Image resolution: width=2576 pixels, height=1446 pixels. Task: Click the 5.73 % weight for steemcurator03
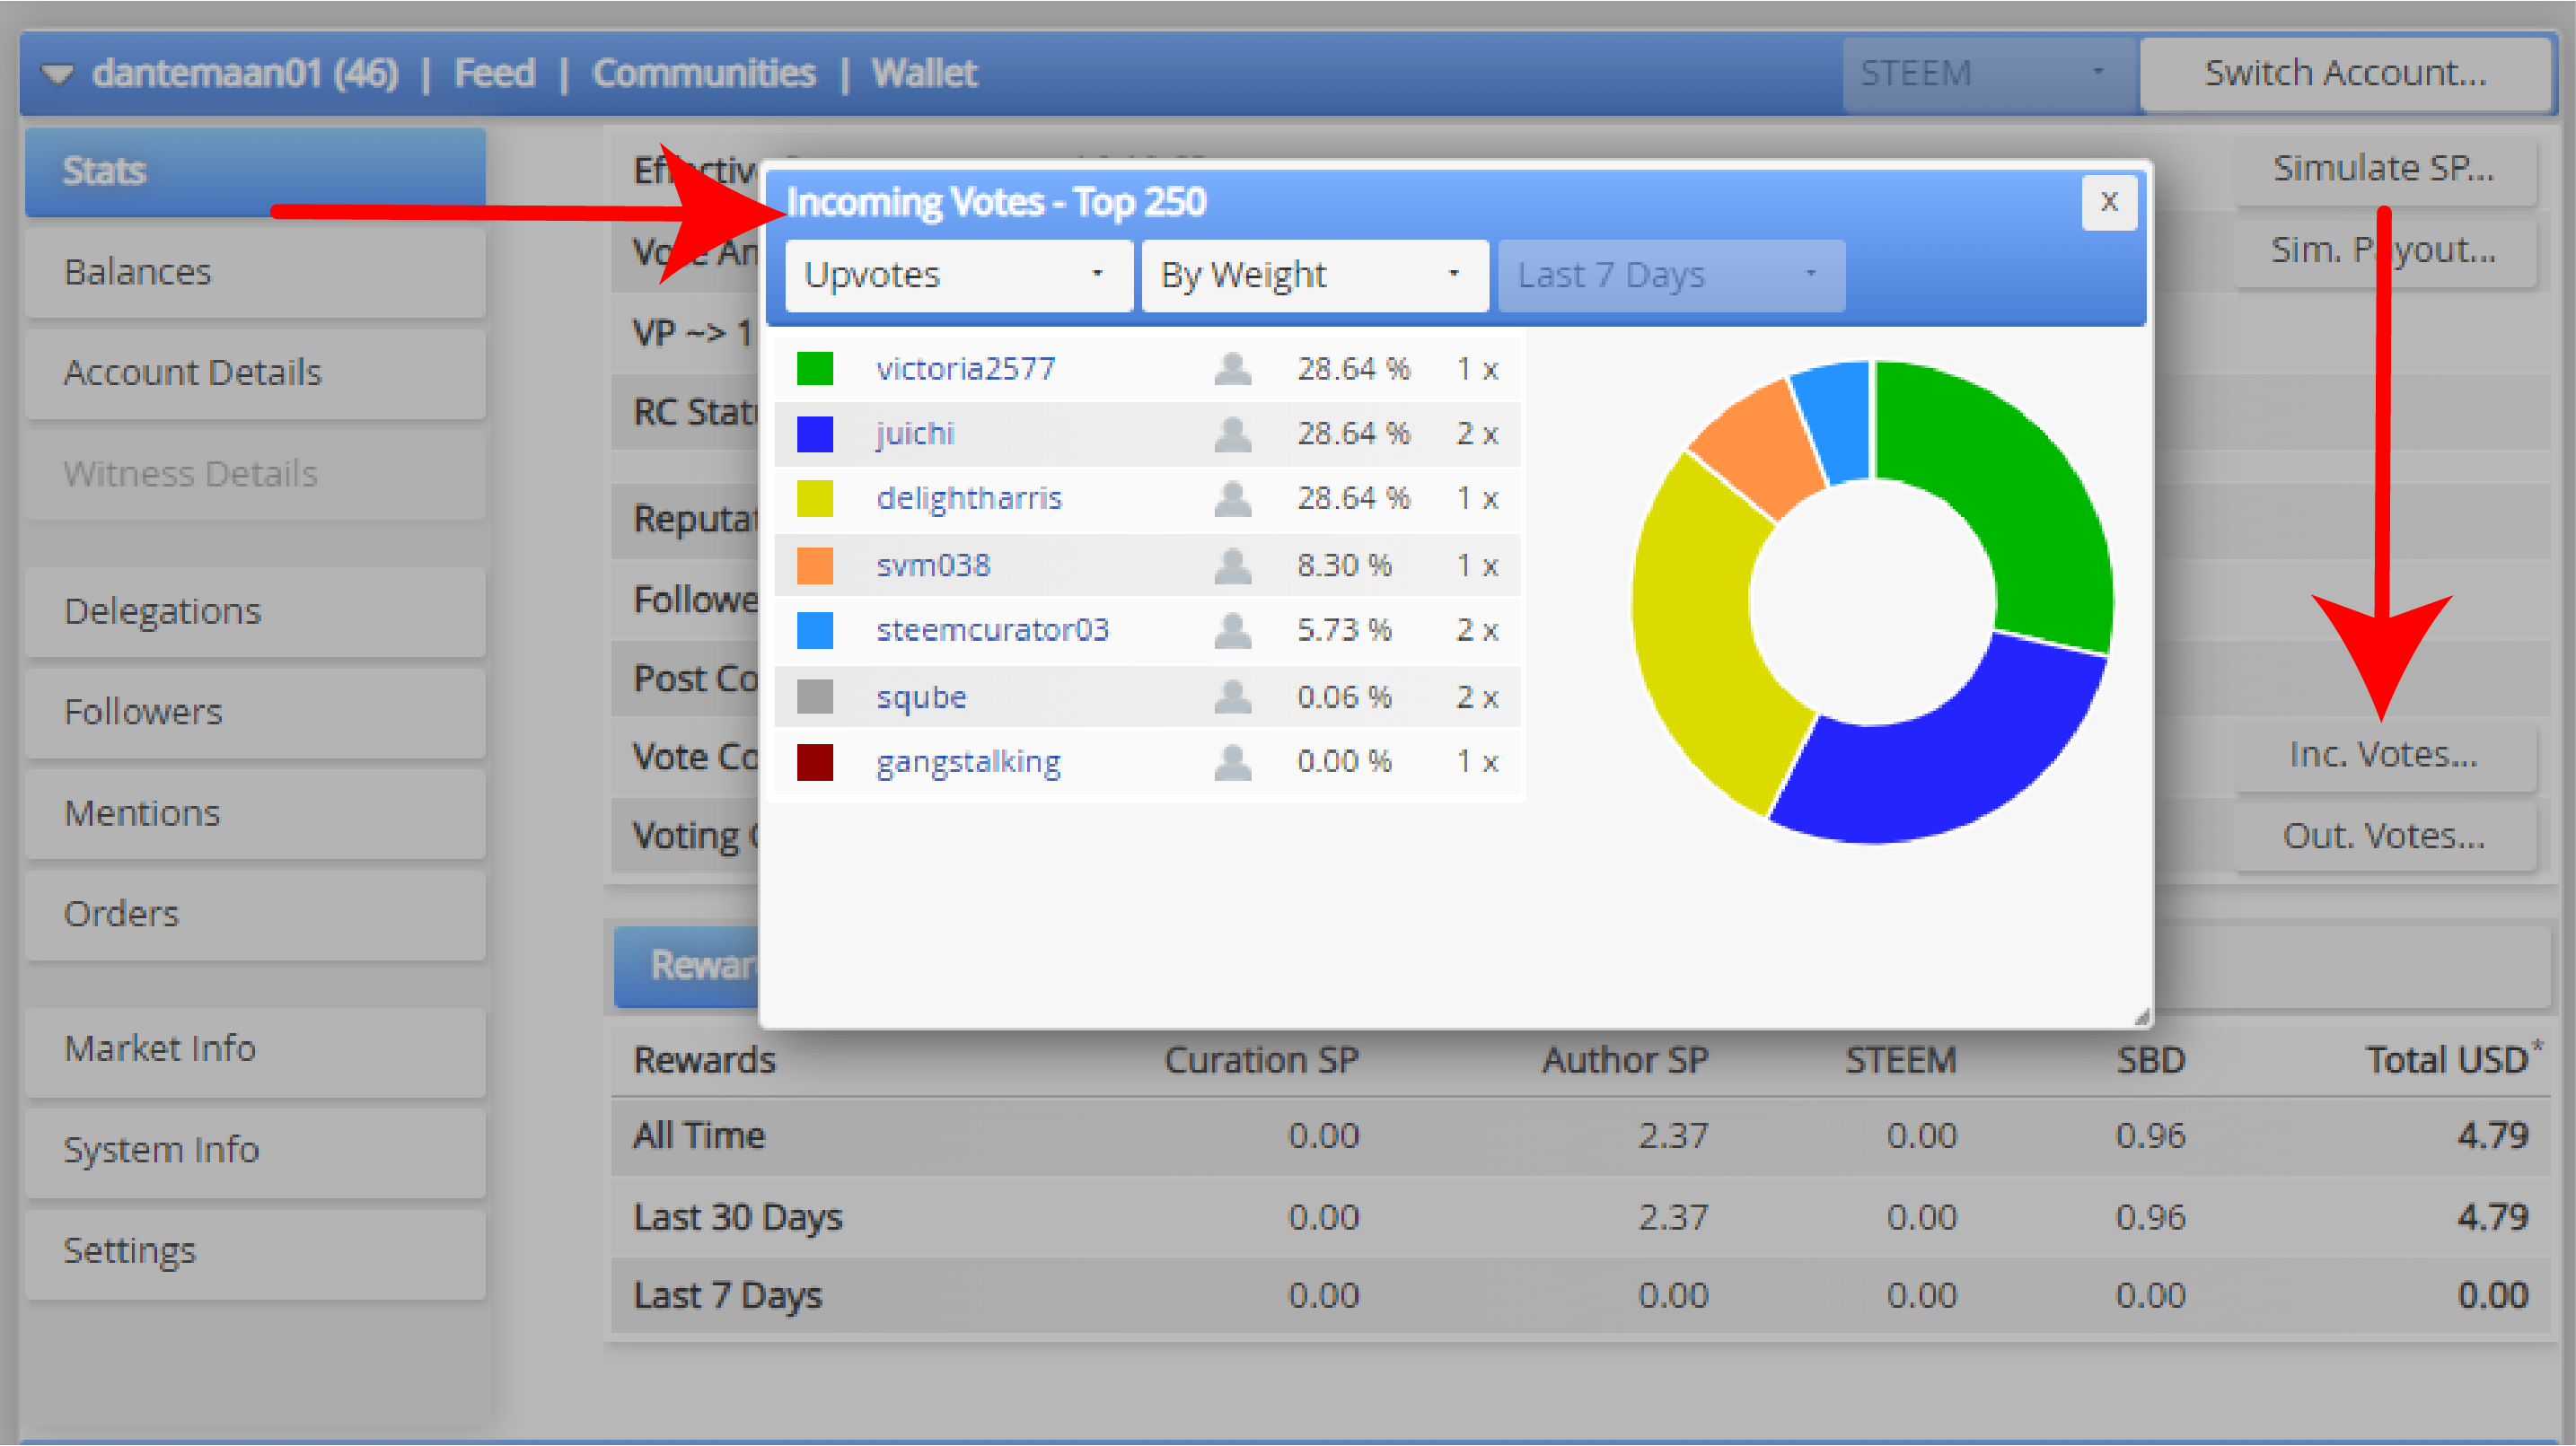[x=1344, y=630]
